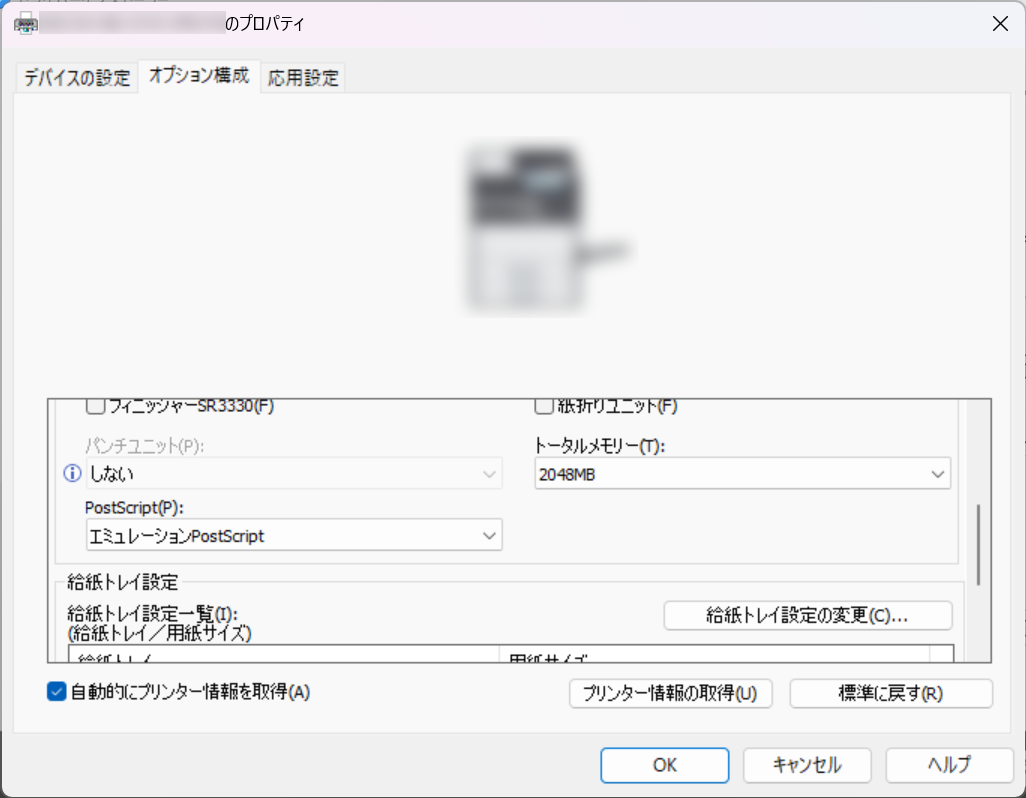The image size is (1026, 798).
Task: Confirm settings with the OK button
Action: tap(663, 765)
